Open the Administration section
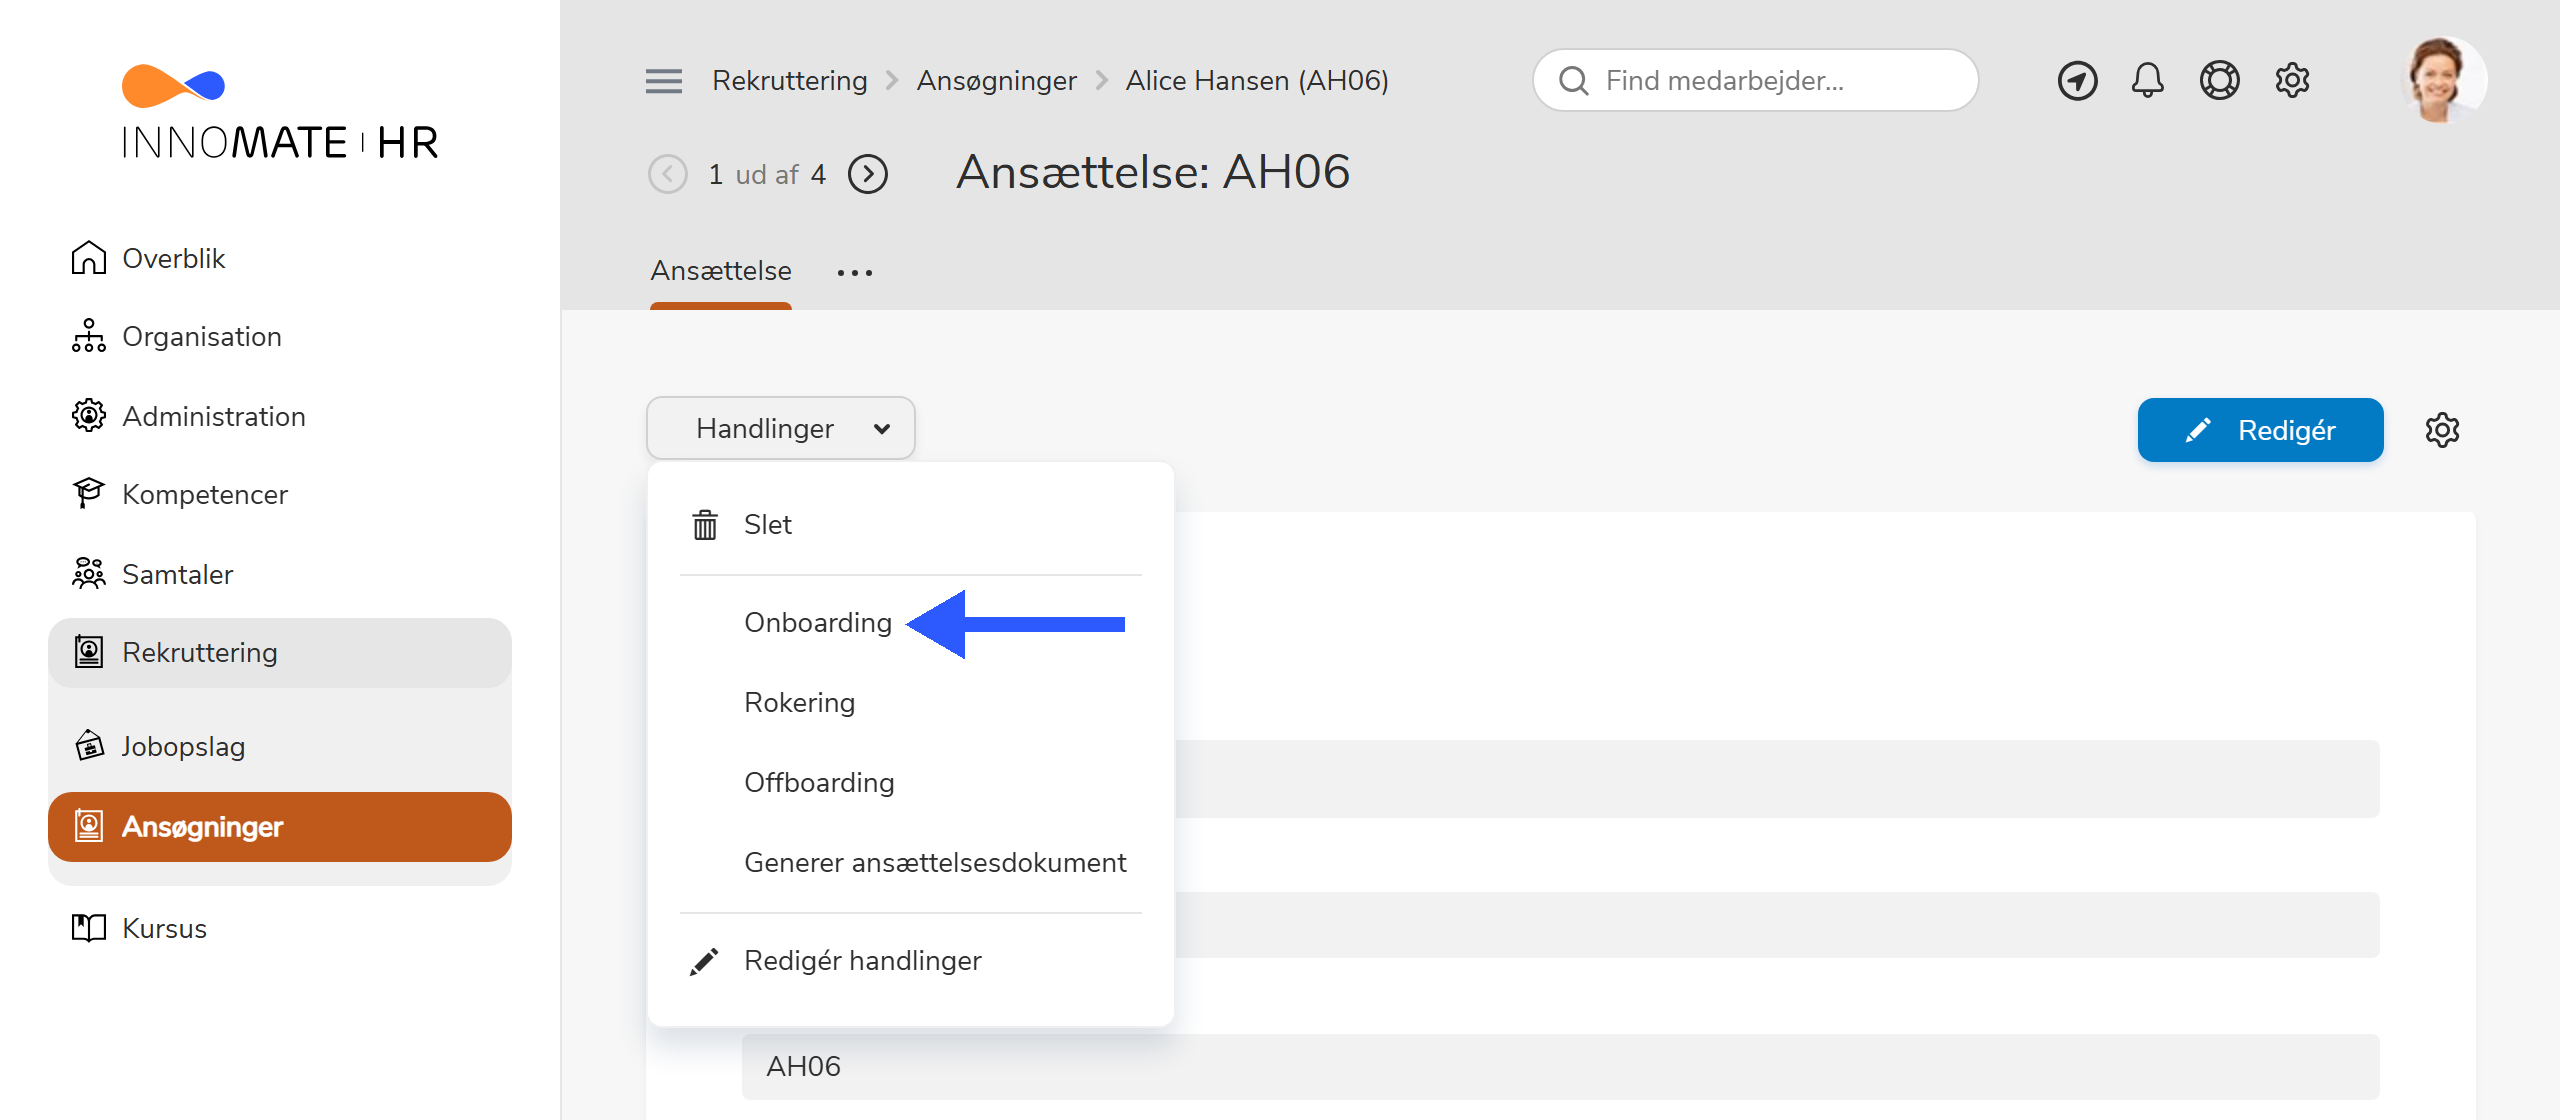Image resolution: width=2560 pixels, height=1120 pixels. coord(213,416)
